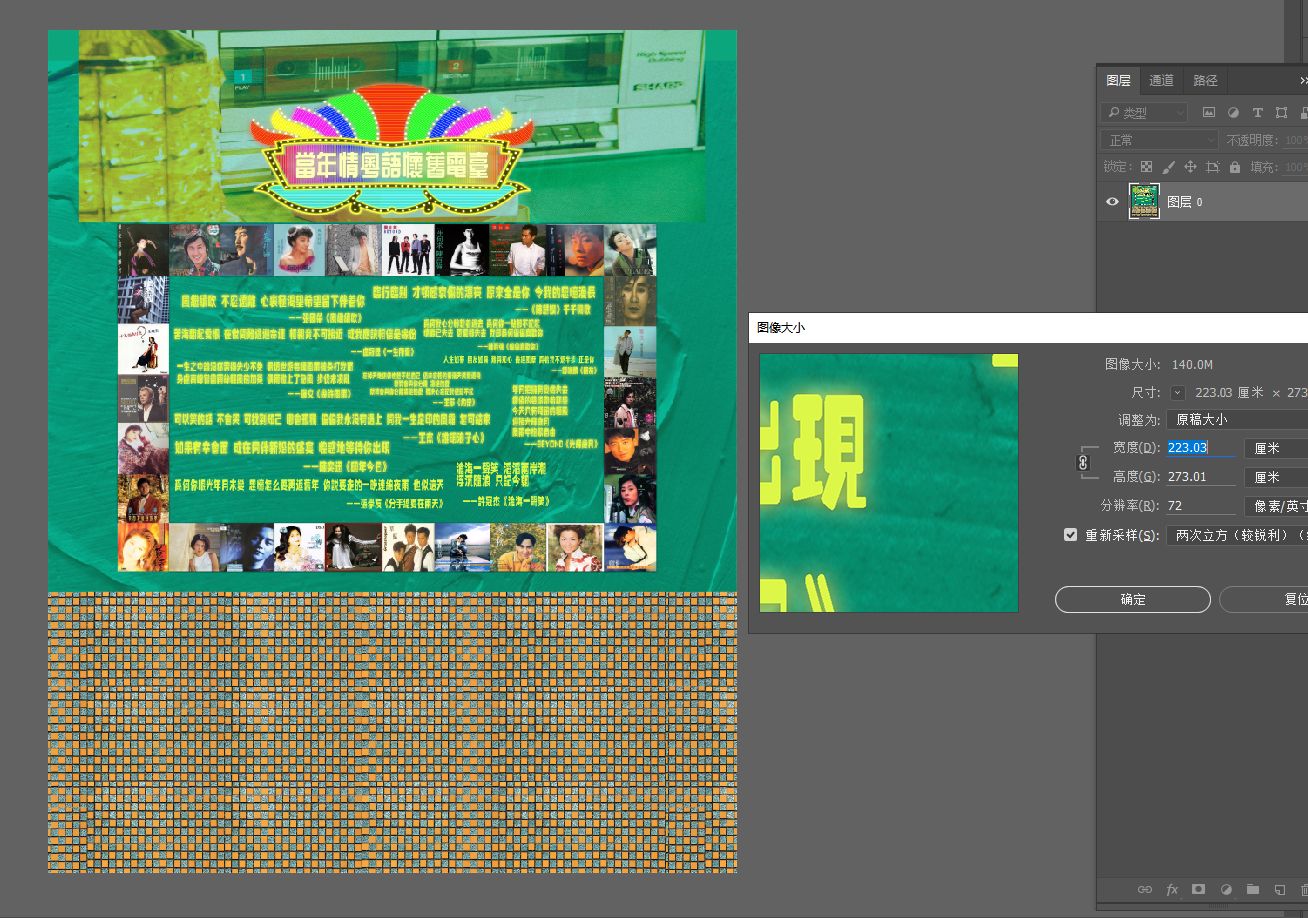Lock artboard nesting with crop icon
The image size is (1308, 918).
1212,167
